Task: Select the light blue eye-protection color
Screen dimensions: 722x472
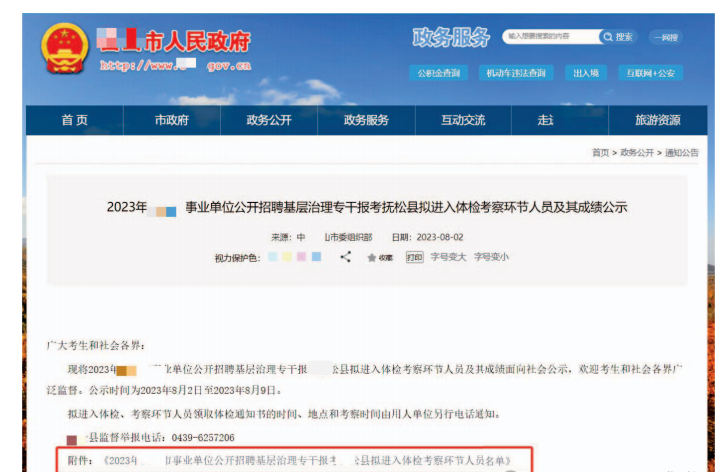Action: (273, 257)
